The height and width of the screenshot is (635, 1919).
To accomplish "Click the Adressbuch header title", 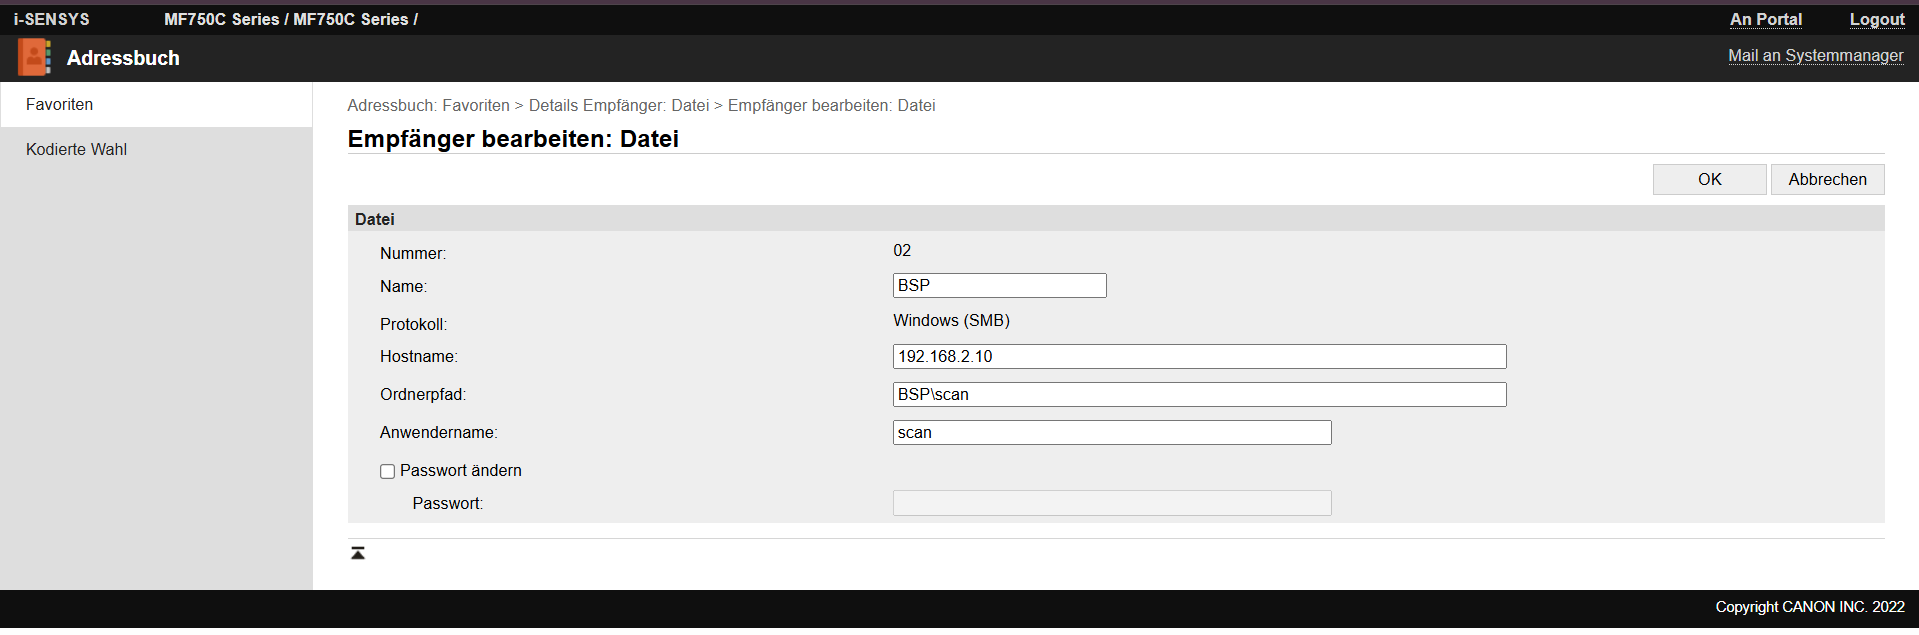I will pyautogui.click(x=123, y=58).
